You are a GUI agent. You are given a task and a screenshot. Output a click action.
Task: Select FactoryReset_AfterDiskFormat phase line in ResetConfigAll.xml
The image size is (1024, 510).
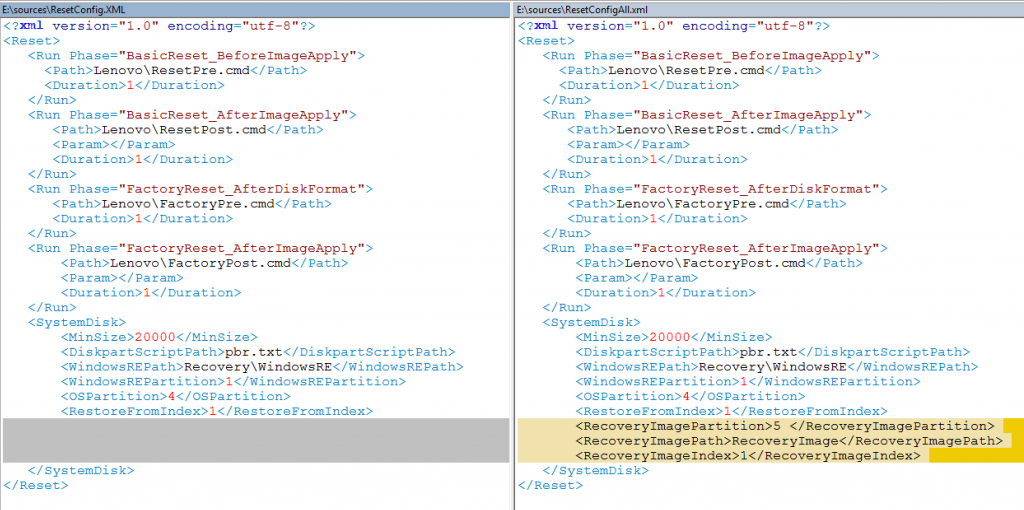[715, 189]
